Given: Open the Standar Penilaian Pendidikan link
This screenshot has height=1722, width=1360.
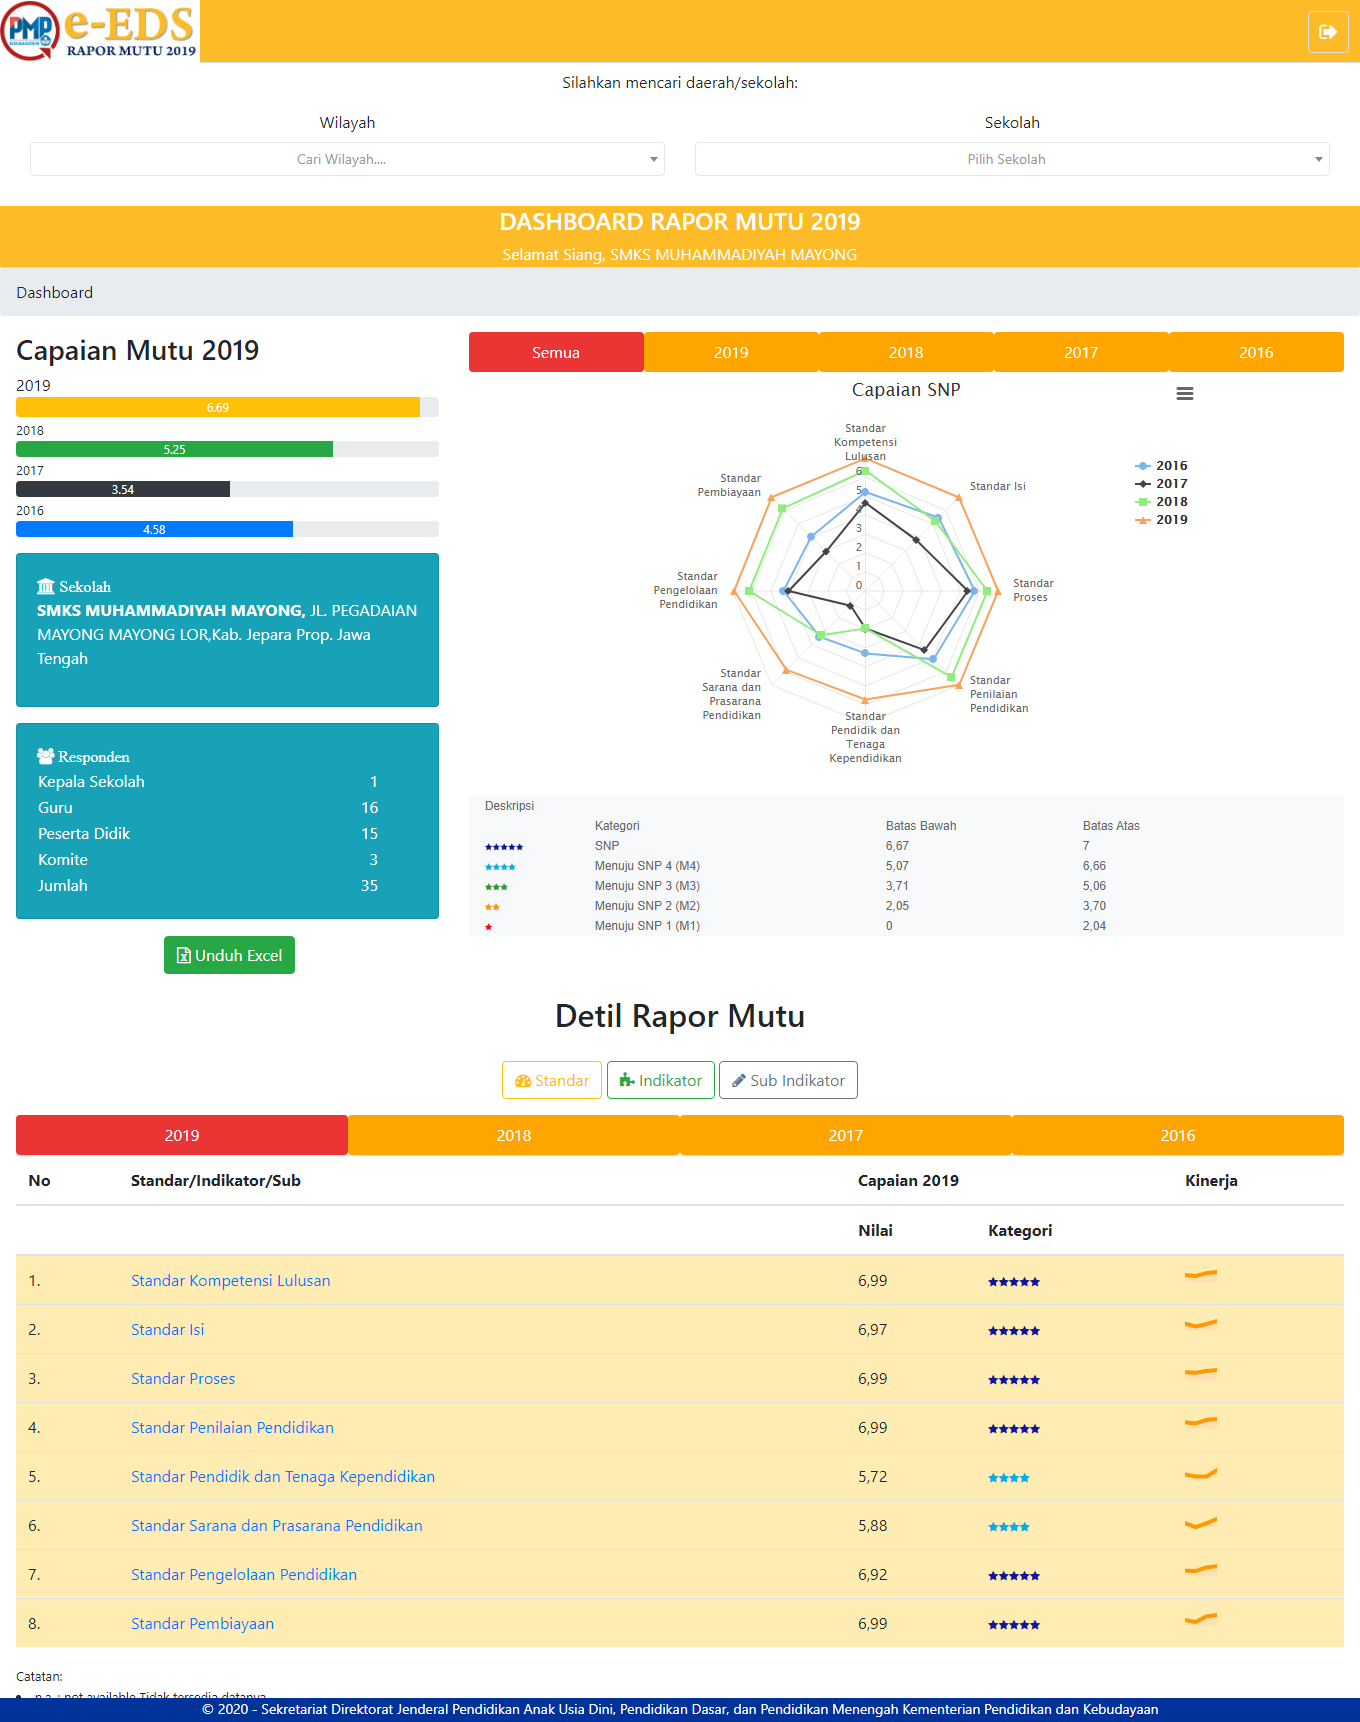Looking at the screenshot, I should (x=232, y=1428).
